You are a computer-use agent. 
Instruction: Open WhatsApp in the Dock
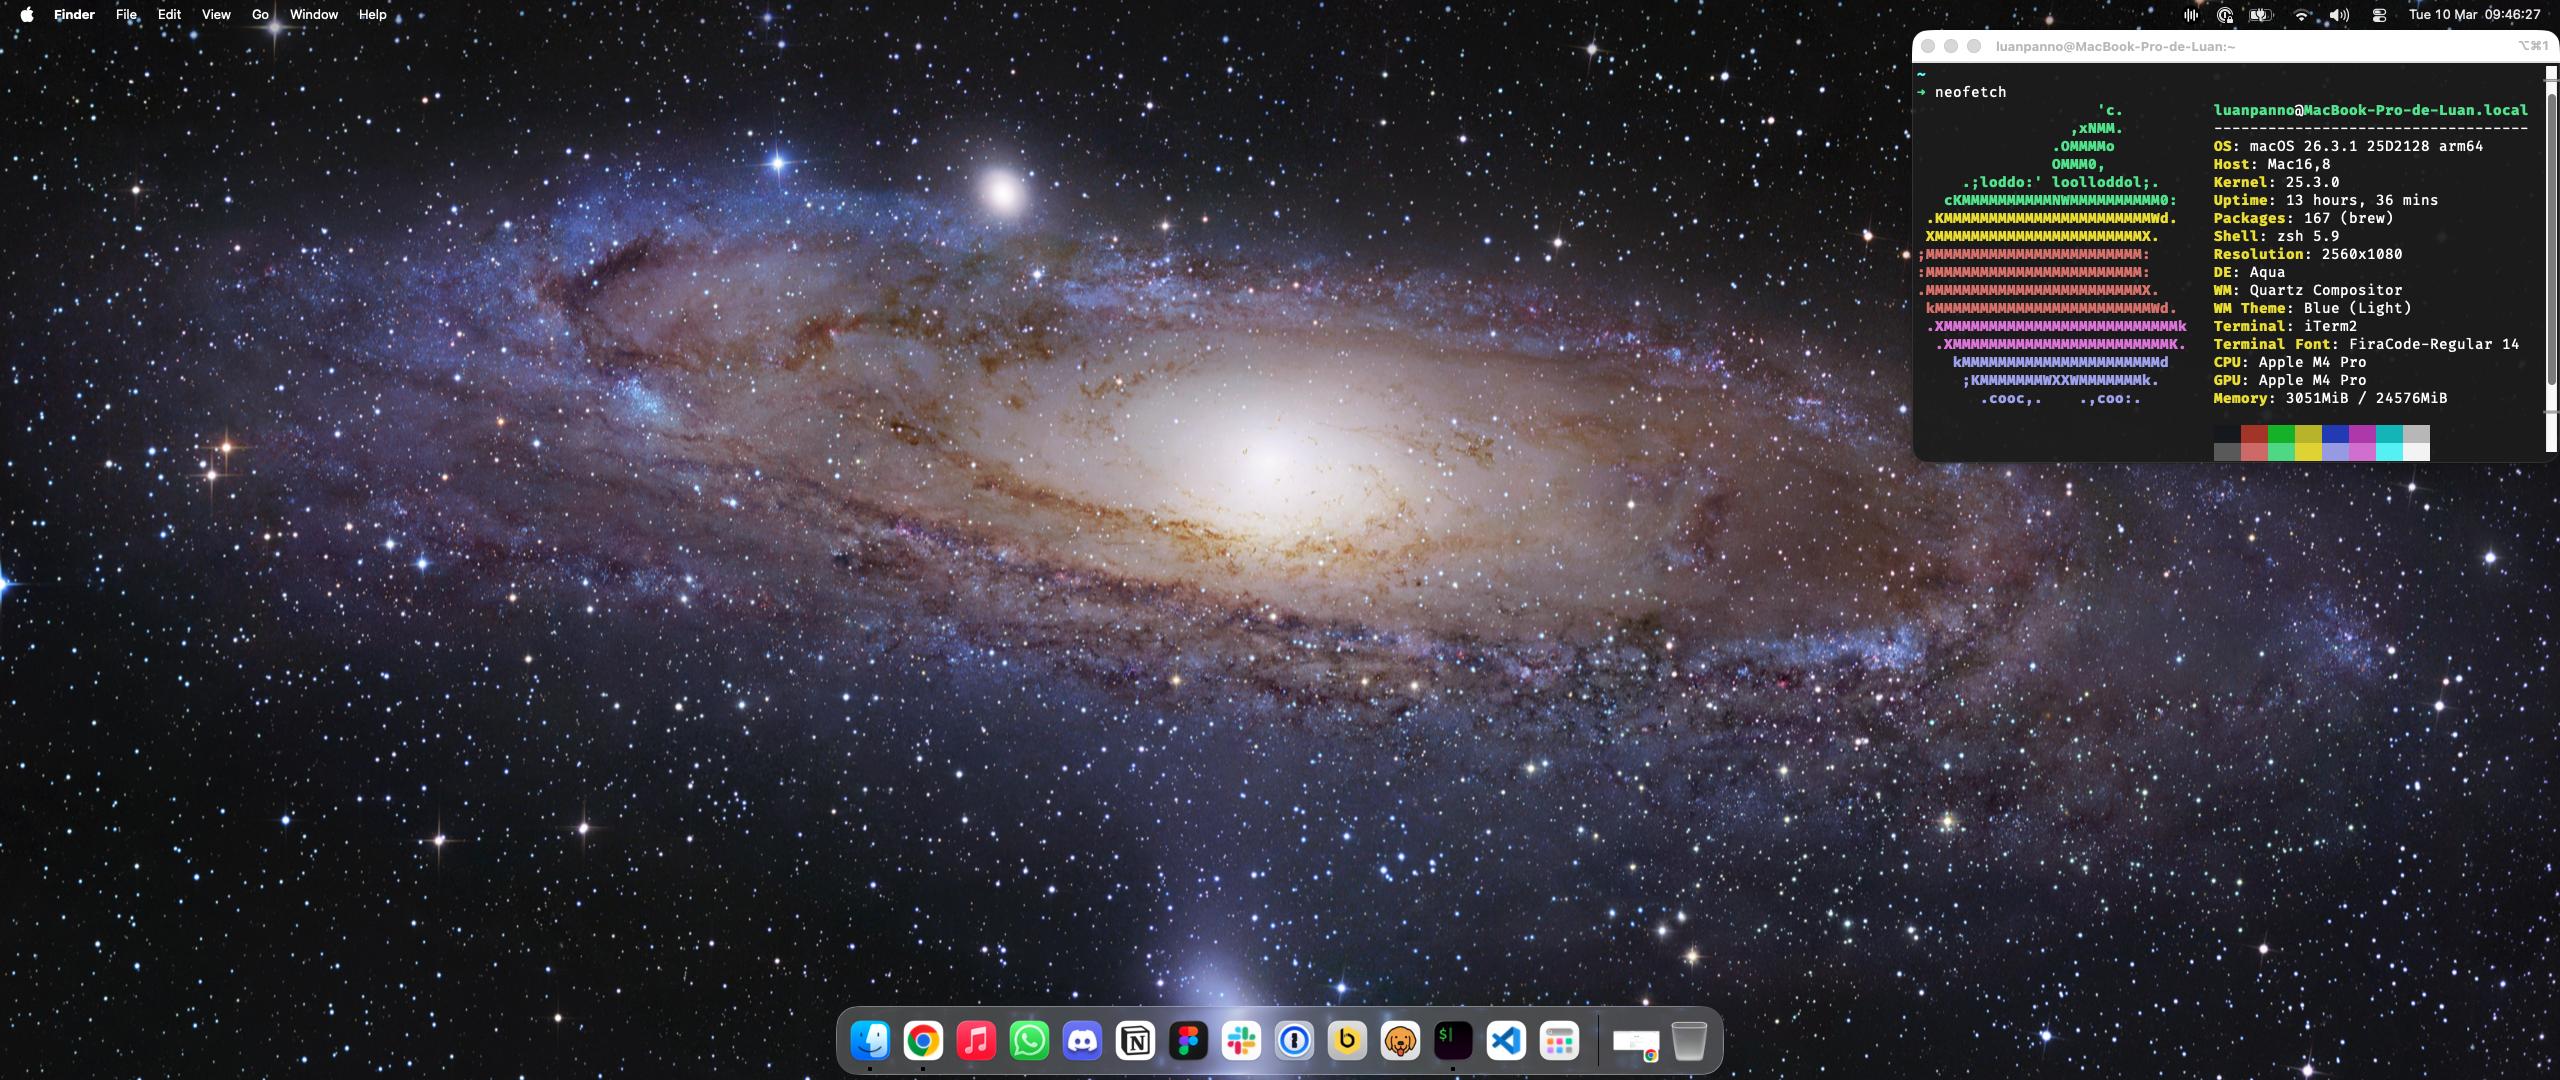click(1029, 1041)
